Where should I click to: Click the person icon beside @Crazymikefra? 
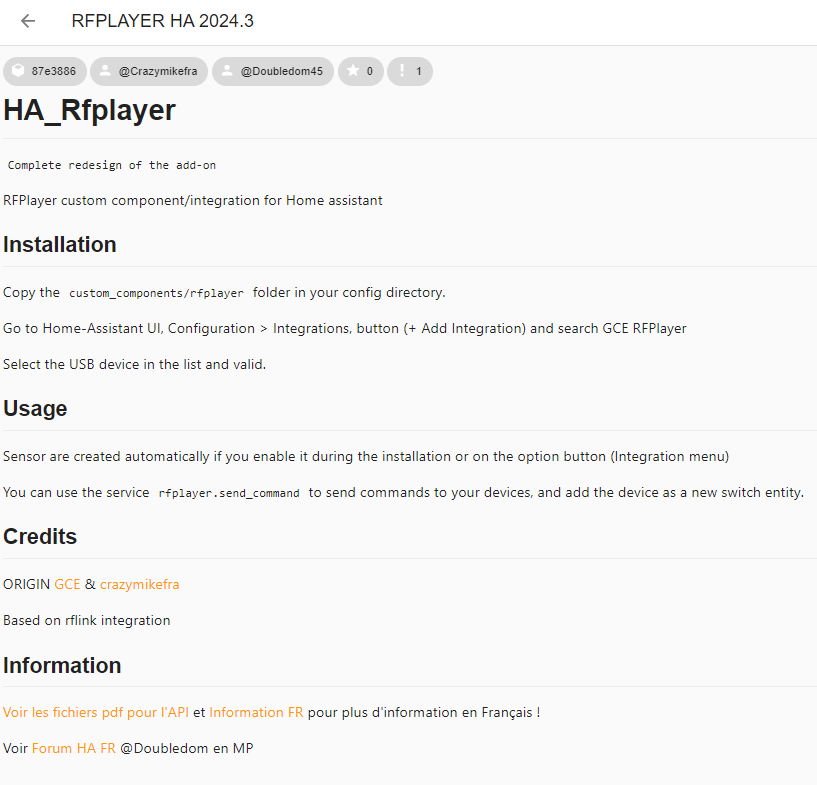pos(105,70)
